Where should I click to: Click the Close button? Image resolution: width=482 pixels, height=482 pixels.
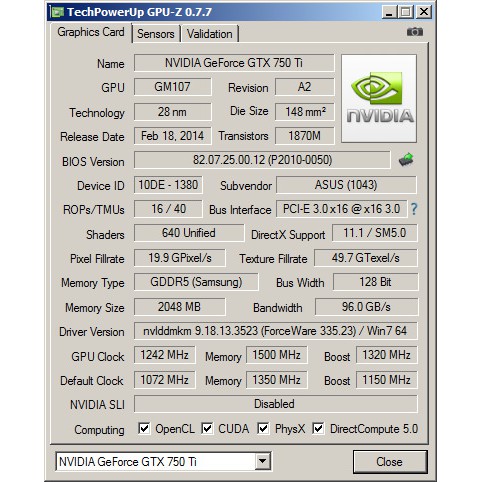[x=389, y=462]
